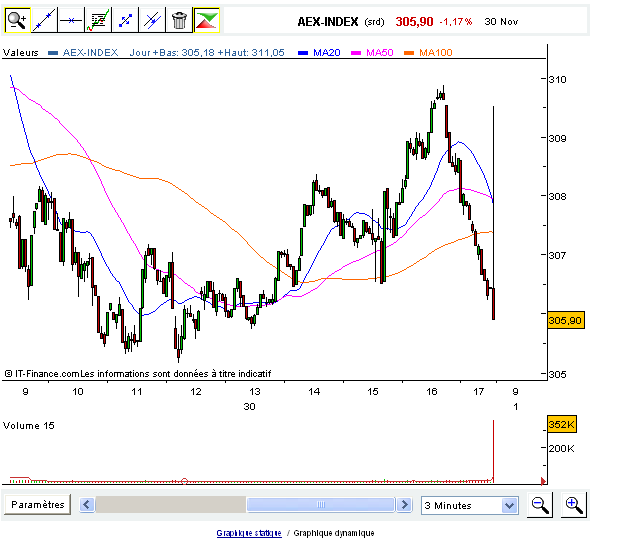Click the red 305,90 quote in header

point(414,22)
